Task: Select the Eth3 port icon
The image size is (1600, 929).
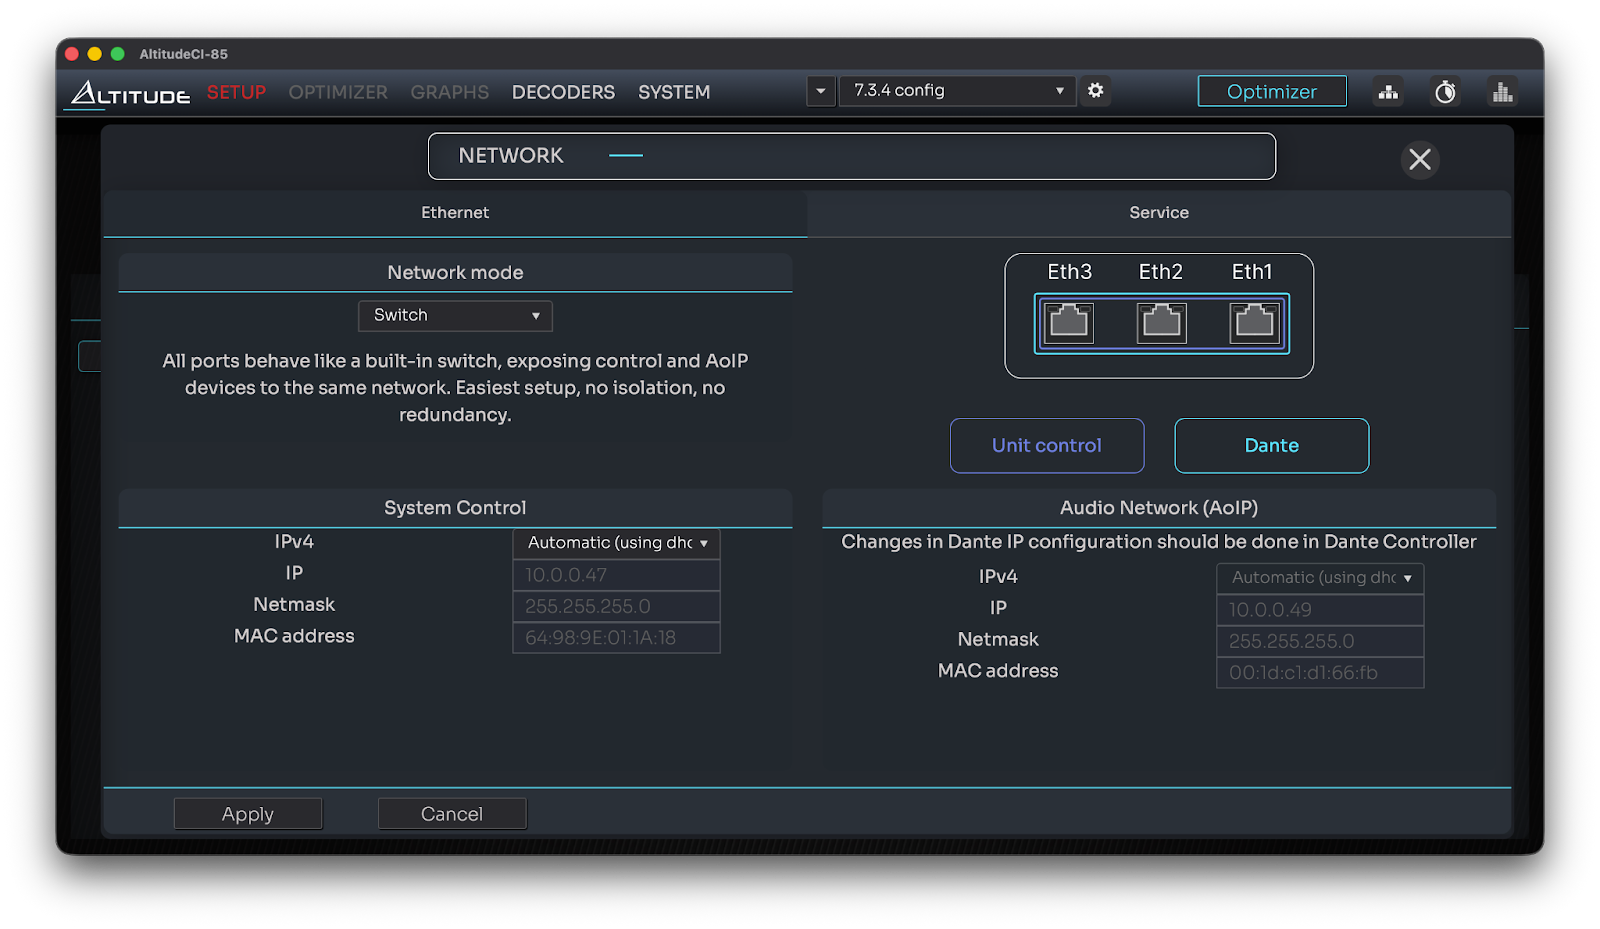Action: point(1069,323)
